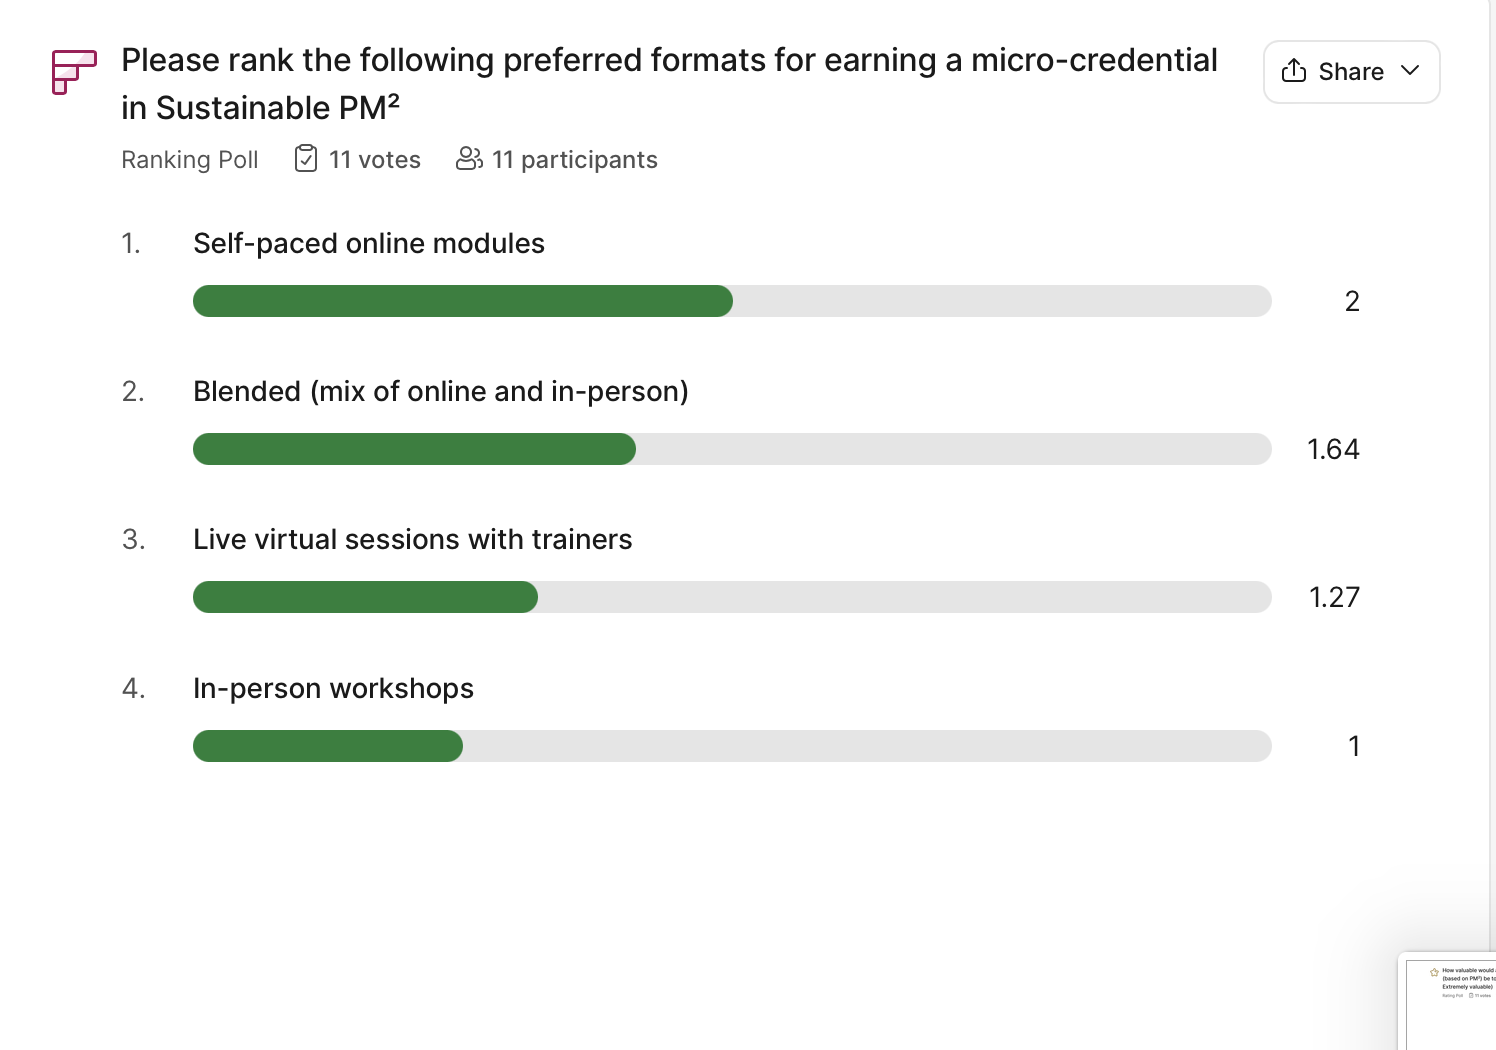The height and width of the screenshot is (1050, 1496).
Task: Click the Blended option progress bar
Action: 732,449
